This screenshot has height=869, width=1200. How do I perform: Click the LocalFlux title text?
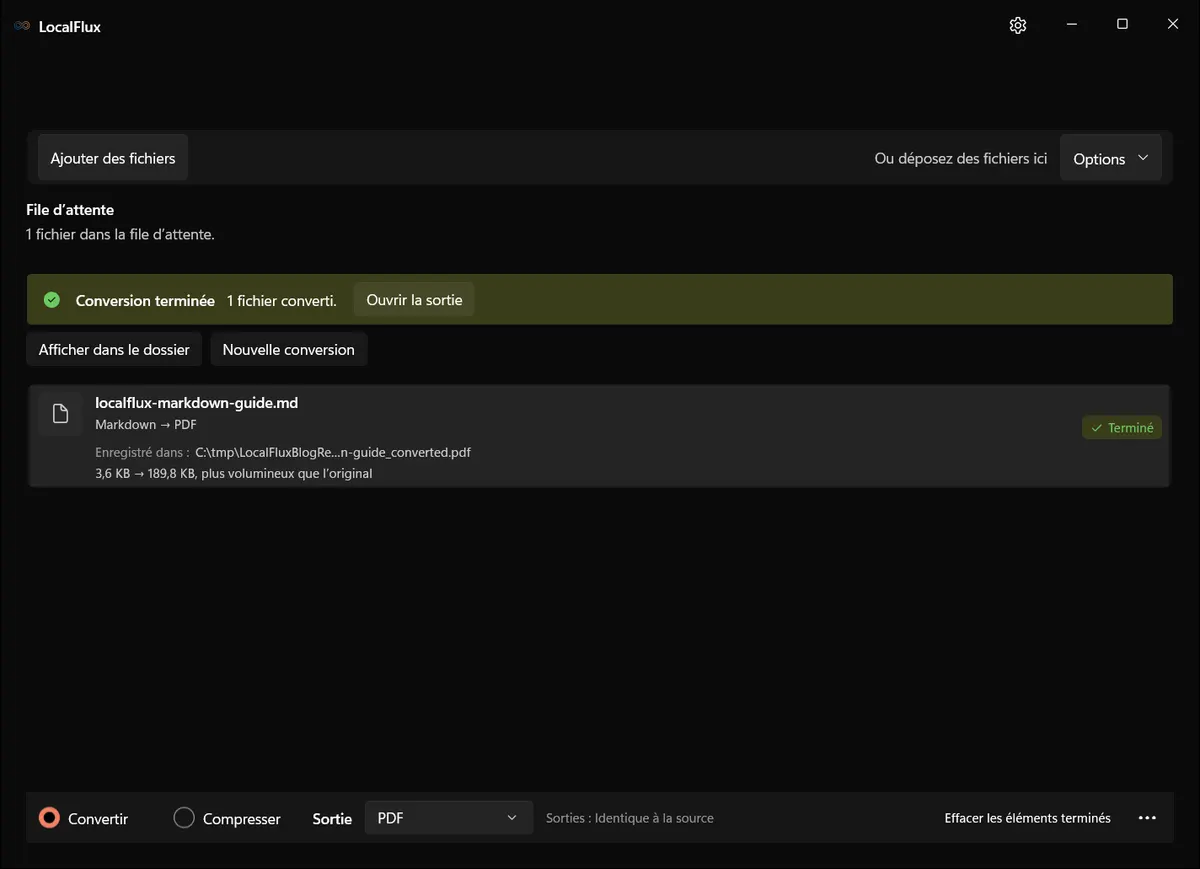pos(70,27)
